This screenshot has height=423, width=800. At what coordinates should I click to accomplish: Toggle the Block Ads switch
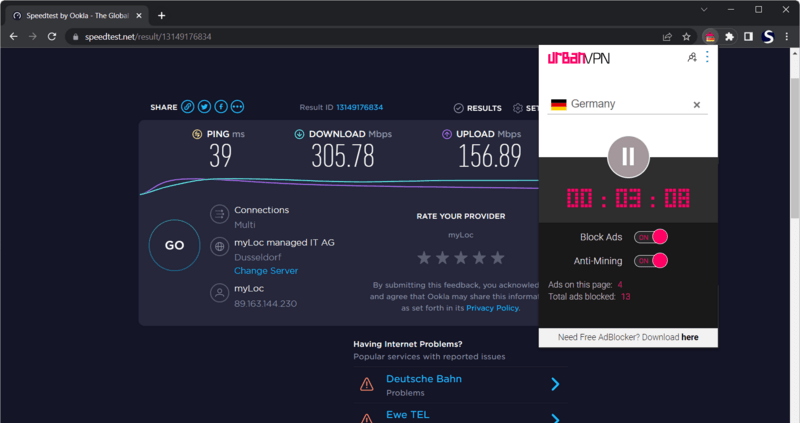pyautogui.click(x=651, y=237)
